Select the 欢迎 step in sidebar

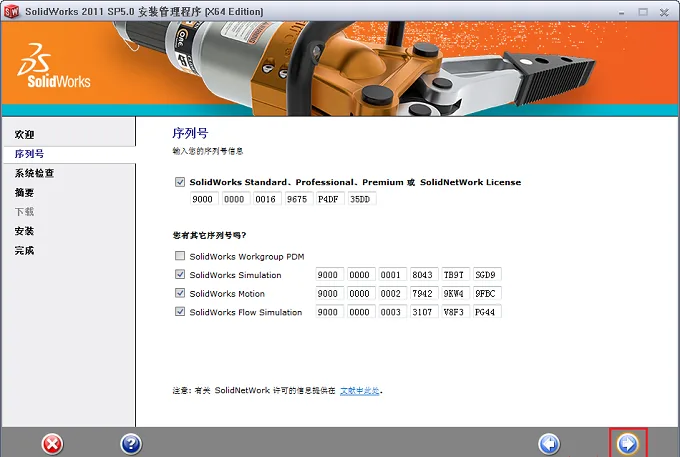click(24, 134)
